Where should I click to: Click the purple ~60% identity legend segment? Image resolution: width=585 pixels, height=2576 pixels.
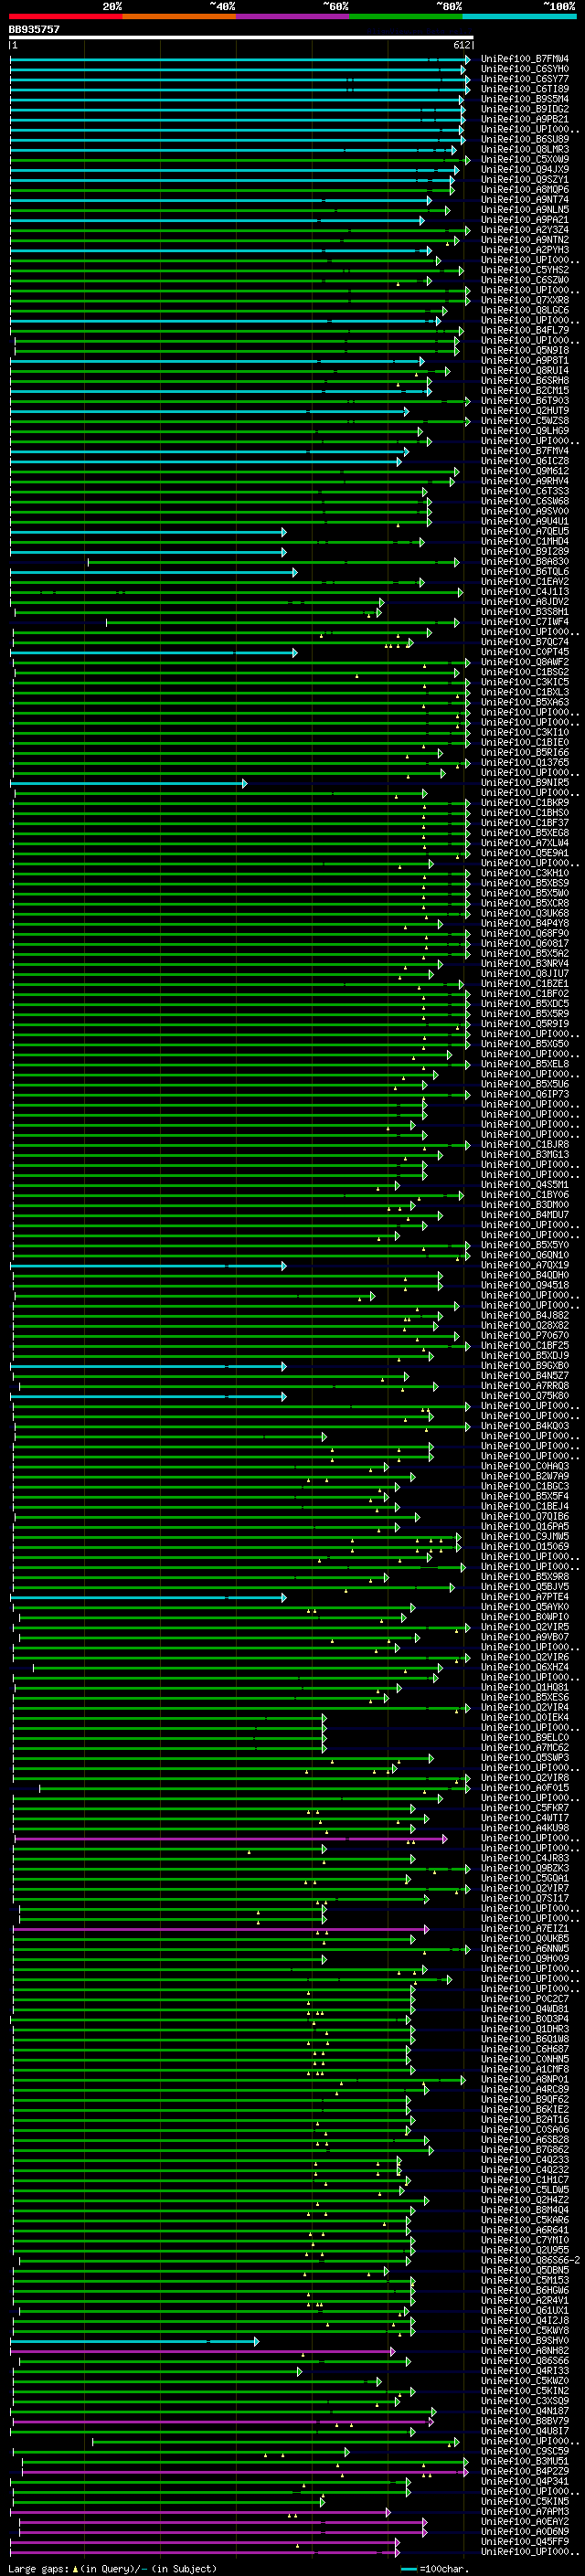293,16
